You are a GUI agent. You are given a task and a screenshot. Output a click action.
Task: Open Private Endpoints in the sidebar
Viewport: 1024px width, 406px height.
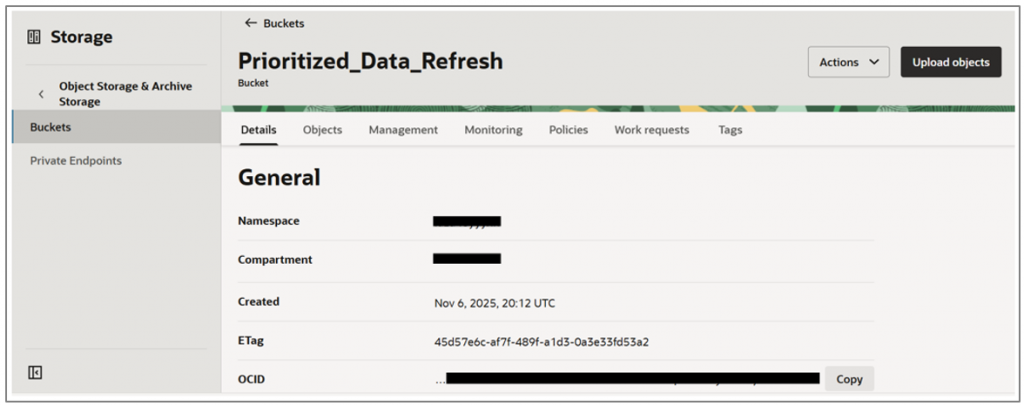(x=76, y=160)
